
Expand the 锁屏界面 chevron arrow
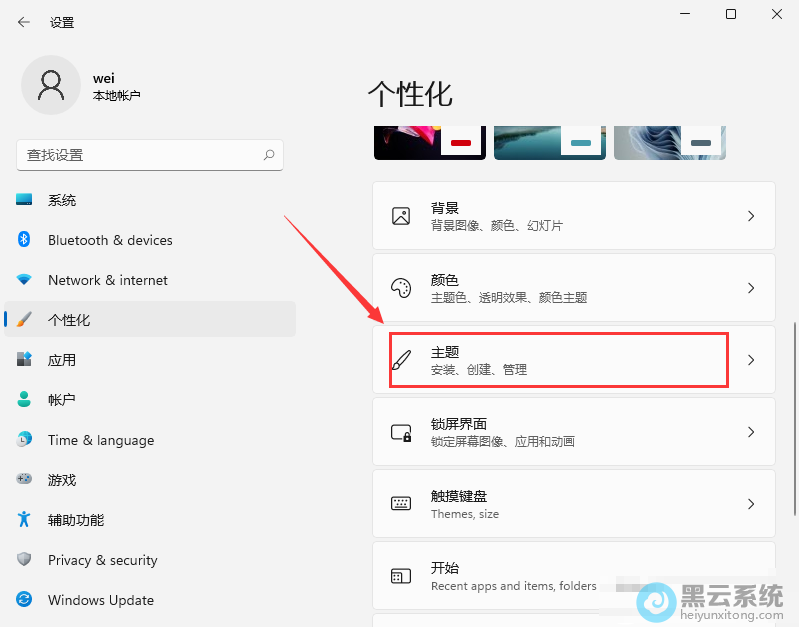(751, 432)
